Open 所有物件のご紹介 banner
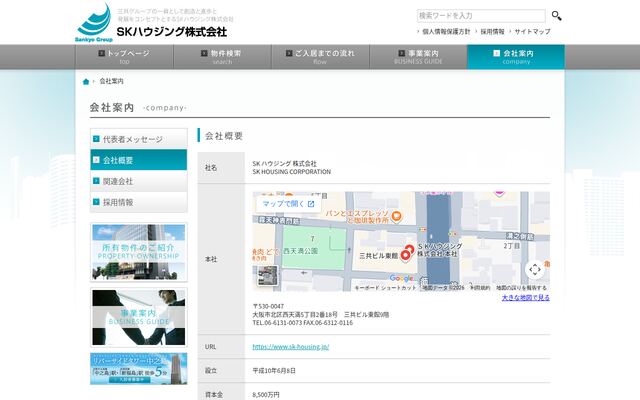This screenshot has width=640, height=400. [x=139, y=252]
